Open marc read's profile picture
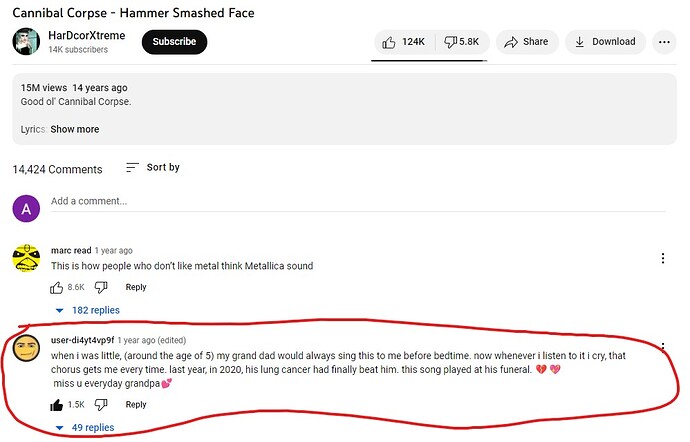Viewport: 690px width, 442px height. pyautogui.click(x=26, y=258)
